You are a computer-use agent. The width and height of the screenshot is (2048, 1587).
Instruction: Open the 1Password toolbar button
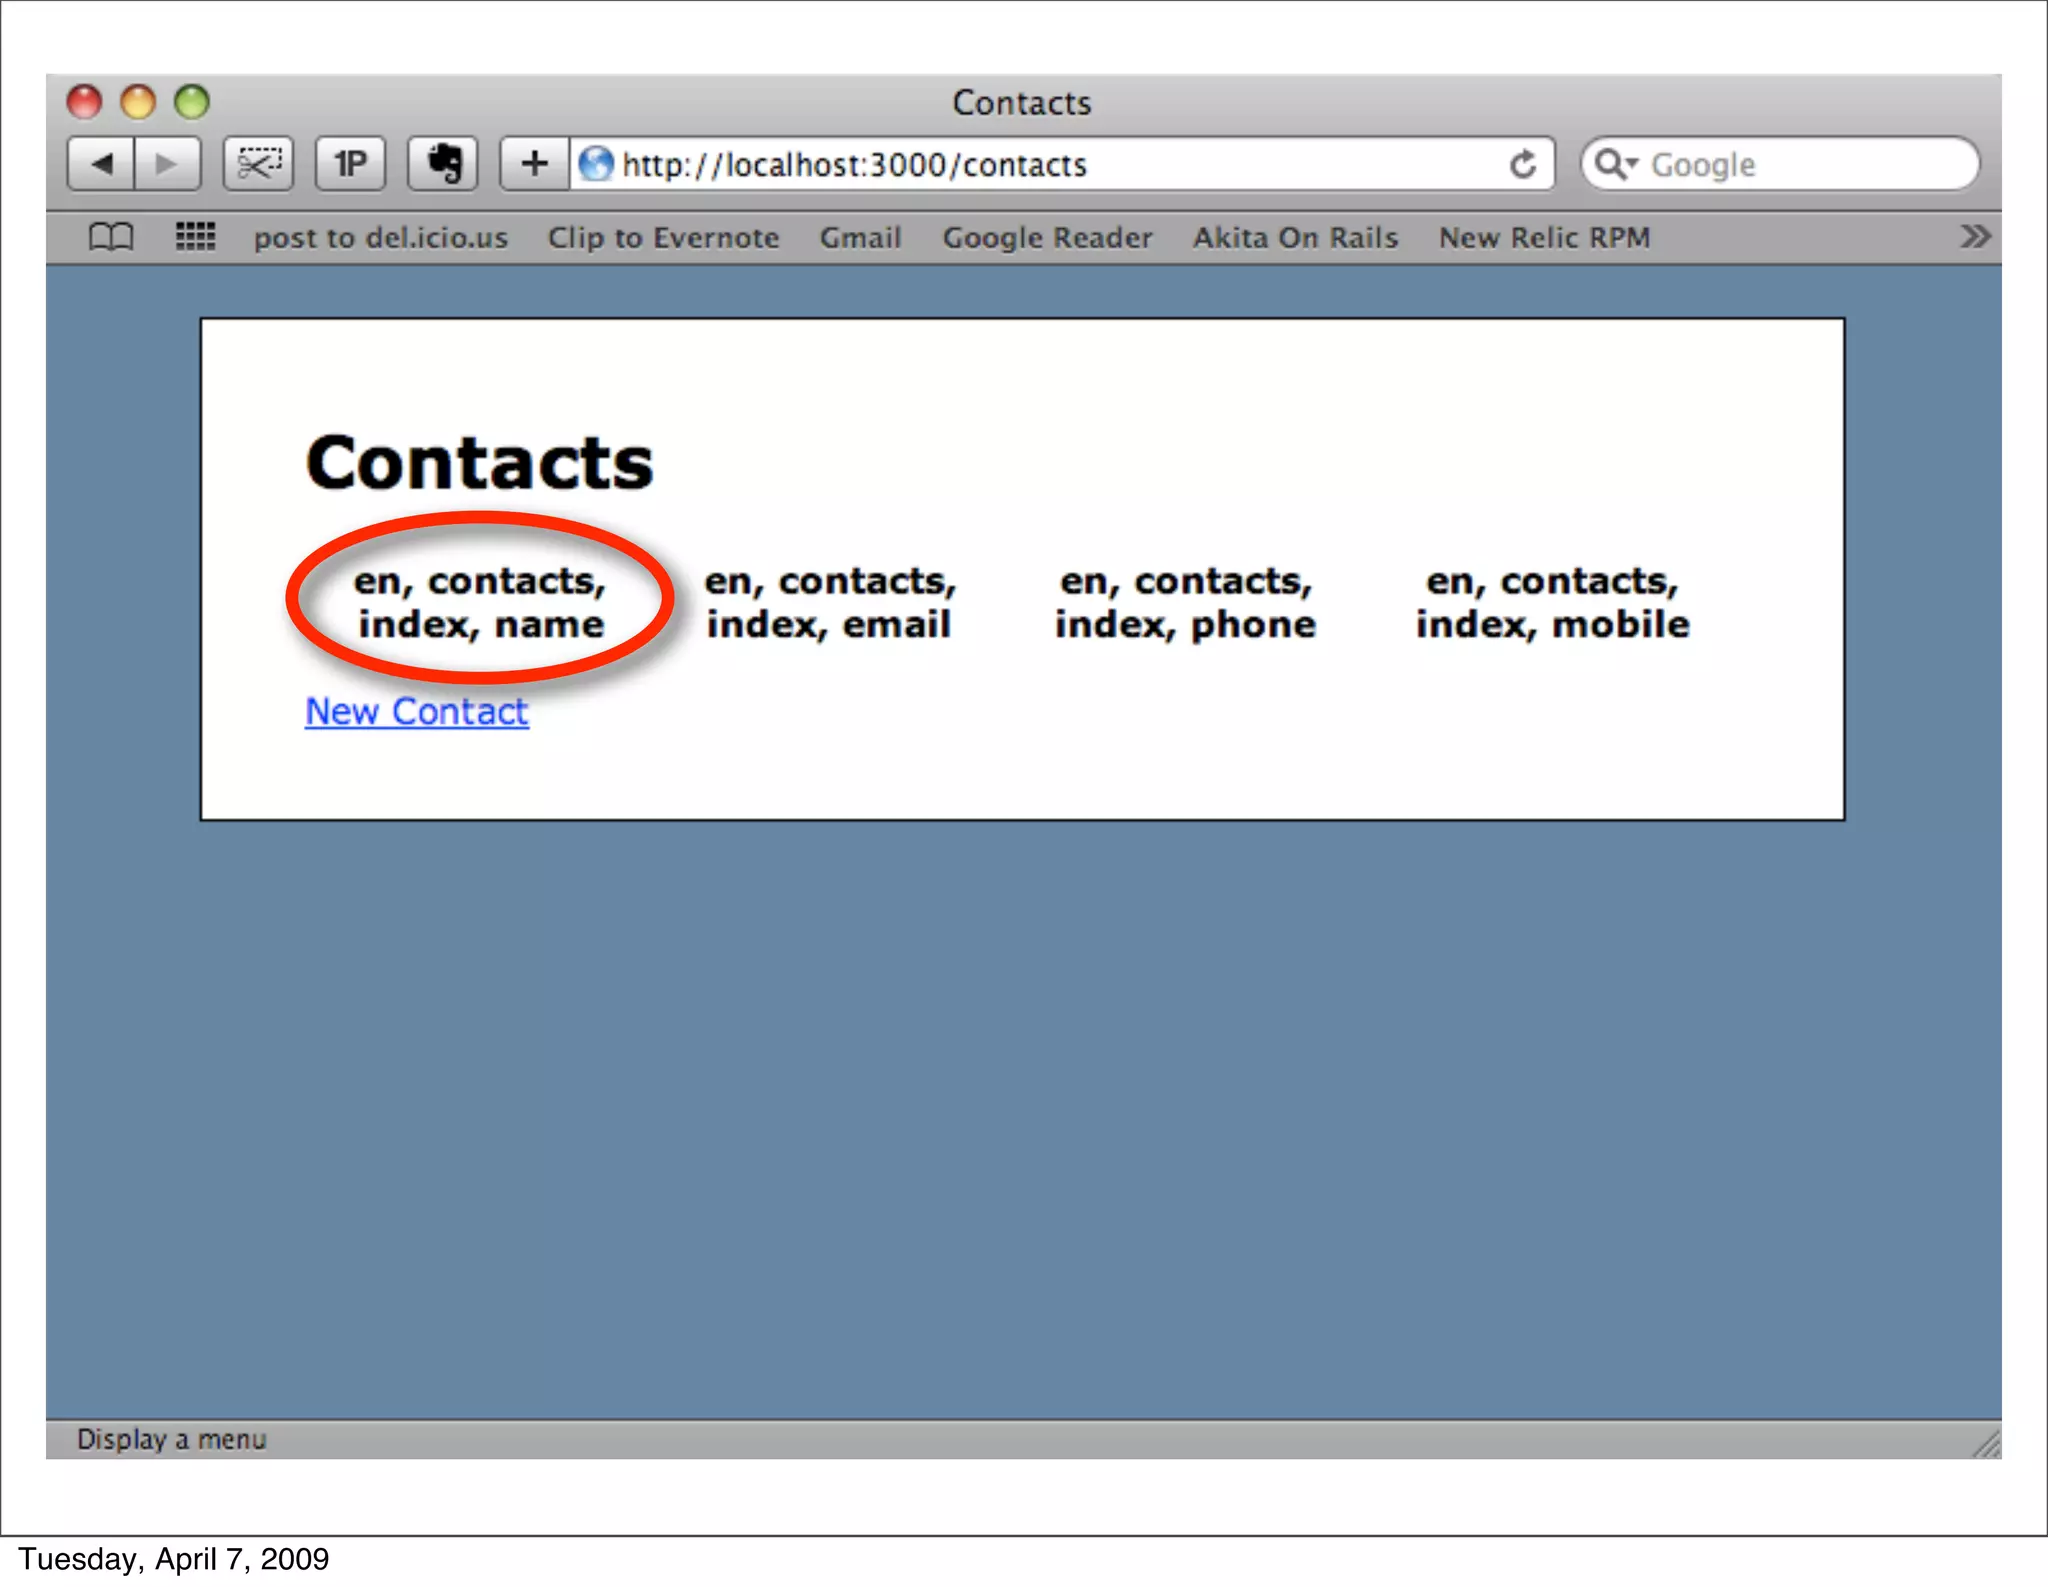coord(350,163)
